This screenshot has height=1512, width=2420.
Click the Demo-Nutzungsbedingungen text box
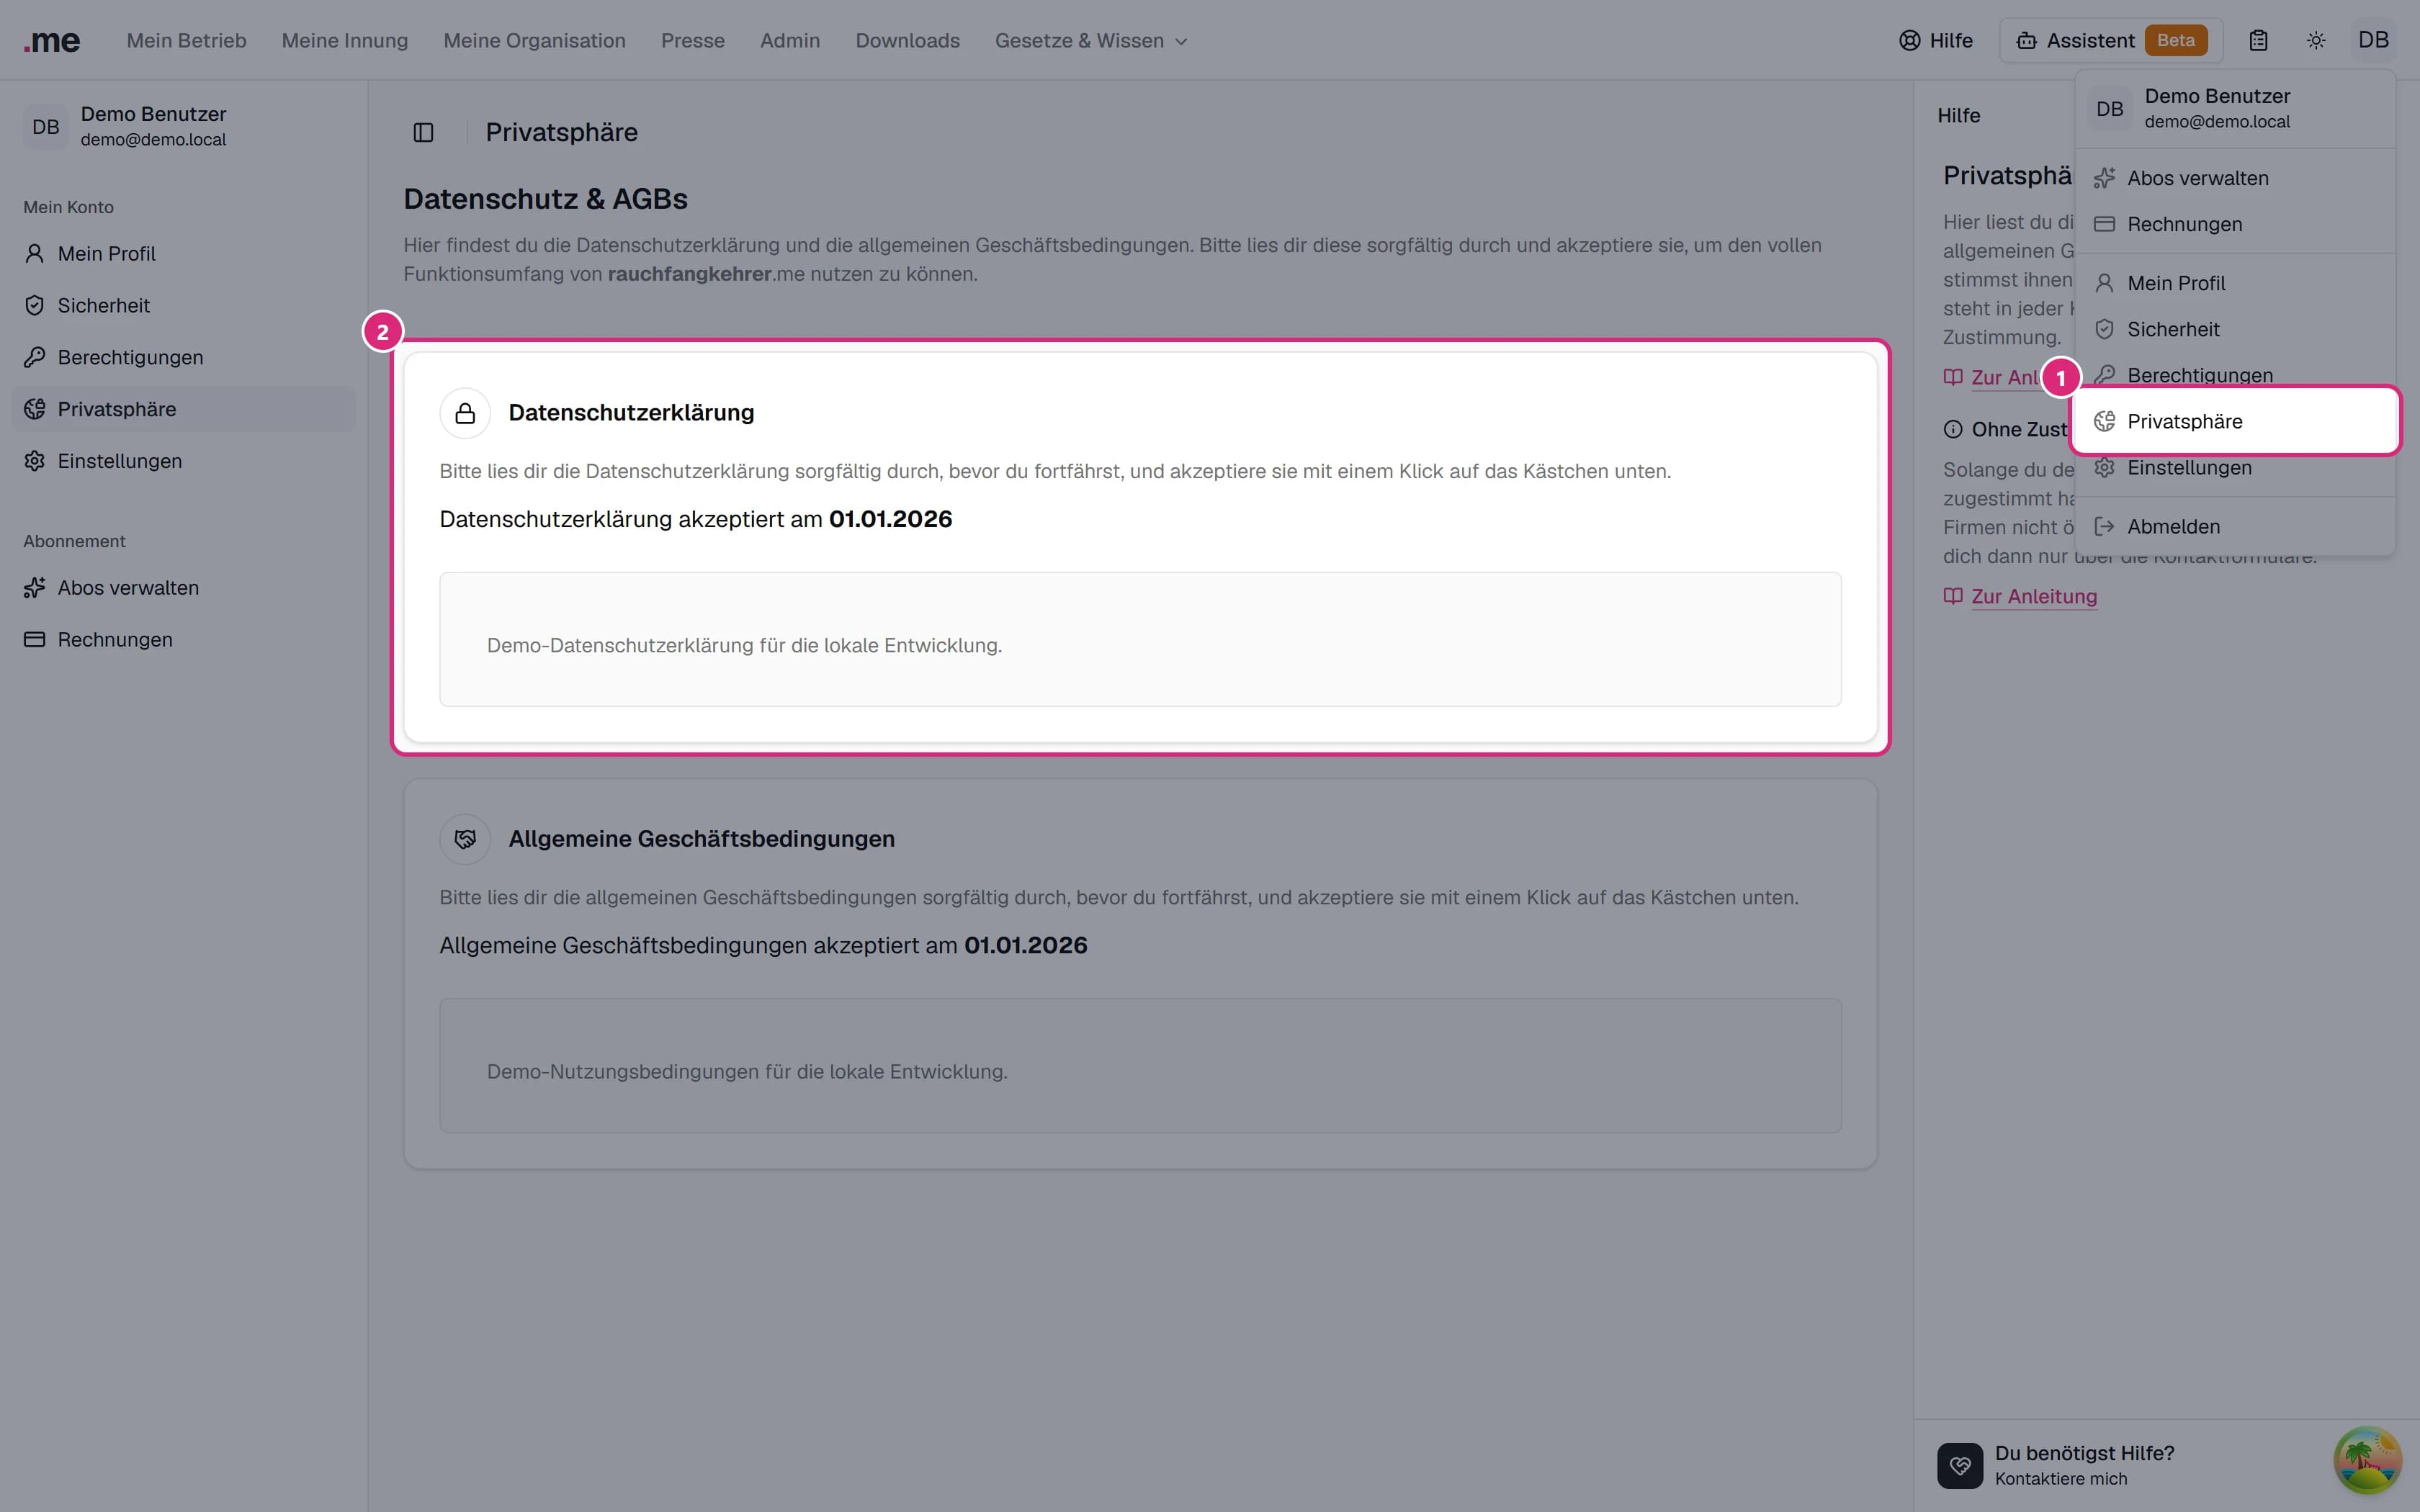point(1140,1065)
